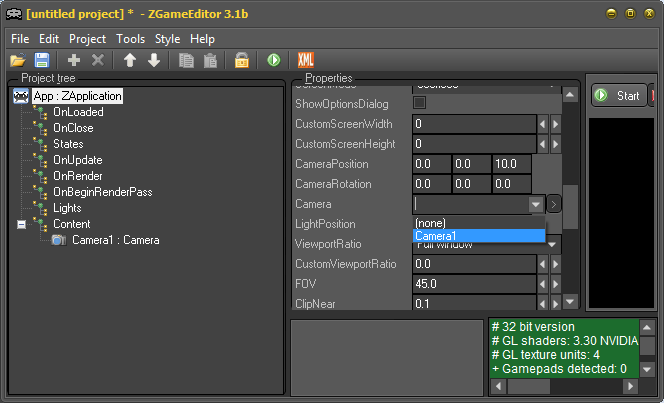The image size is (664, 403).
Task: Click log panel scroll down arrow
Action: (x=647, y=370)
